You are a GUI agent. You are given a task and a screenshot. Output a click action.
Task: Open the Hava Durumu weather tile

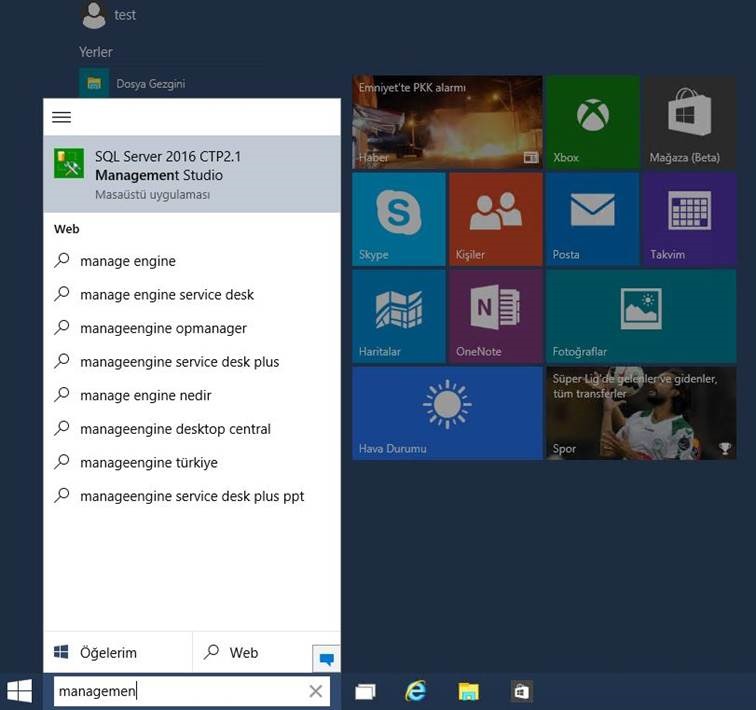coord(447,413)
